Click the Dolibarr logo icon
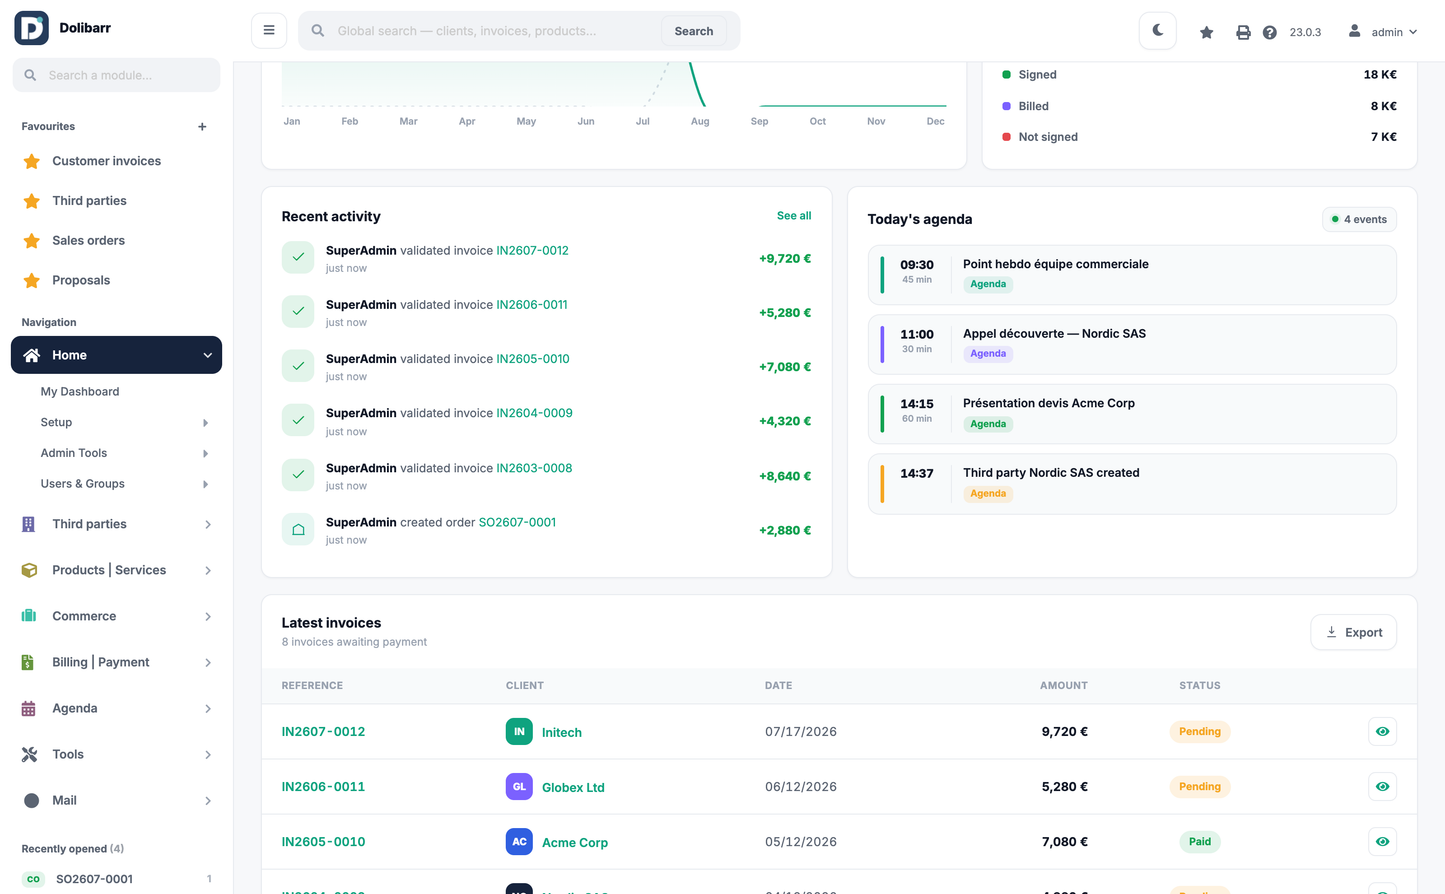The width and height of the screenshot is (1445, 894). 31,28
